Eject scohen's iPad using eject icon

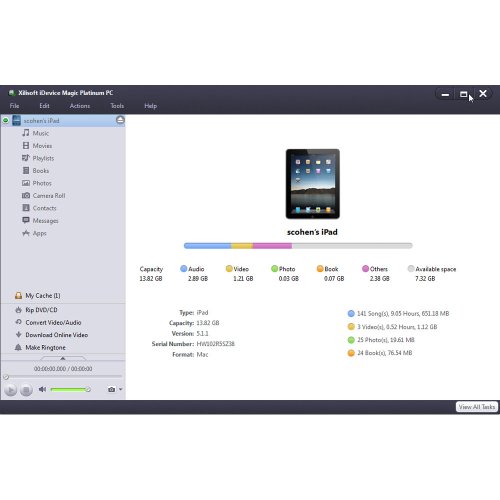click(120, 120)
